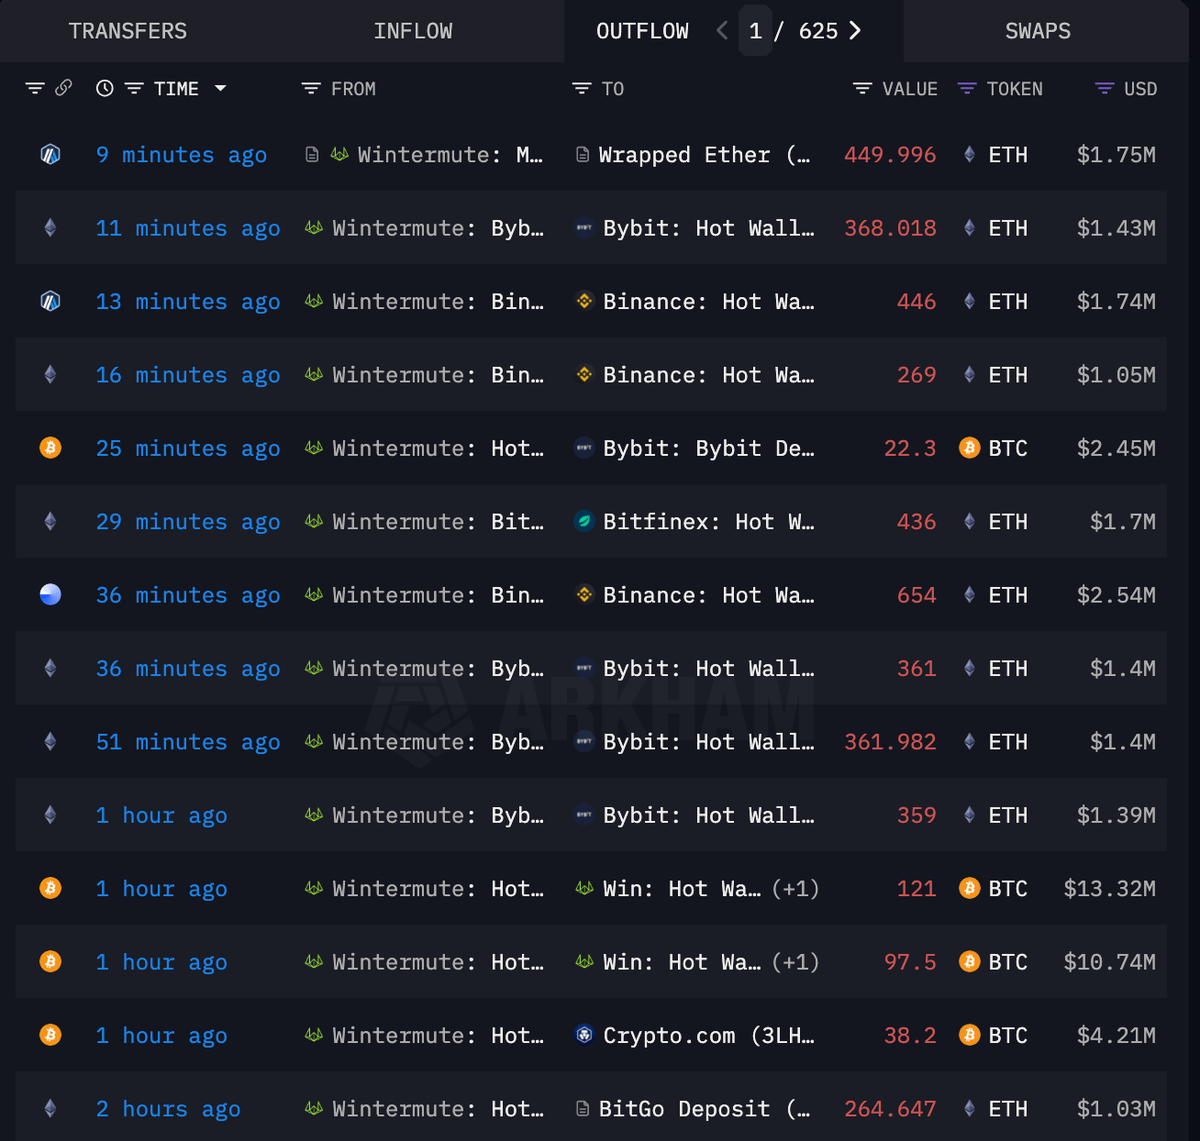This screenshot has height=1141, width=1200.
Task: Click Base chain icon in 36 minutes Binance row
Action: [50, 595]
